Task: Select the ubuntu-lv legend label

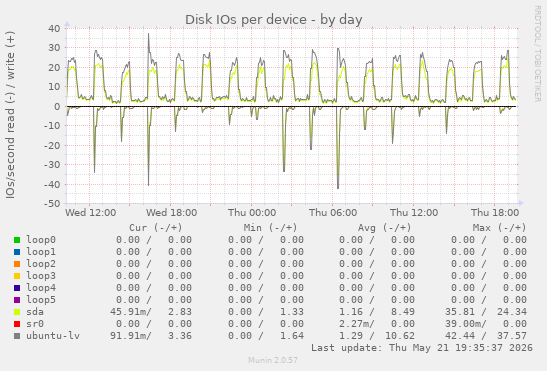Action: tap(53, 336)
